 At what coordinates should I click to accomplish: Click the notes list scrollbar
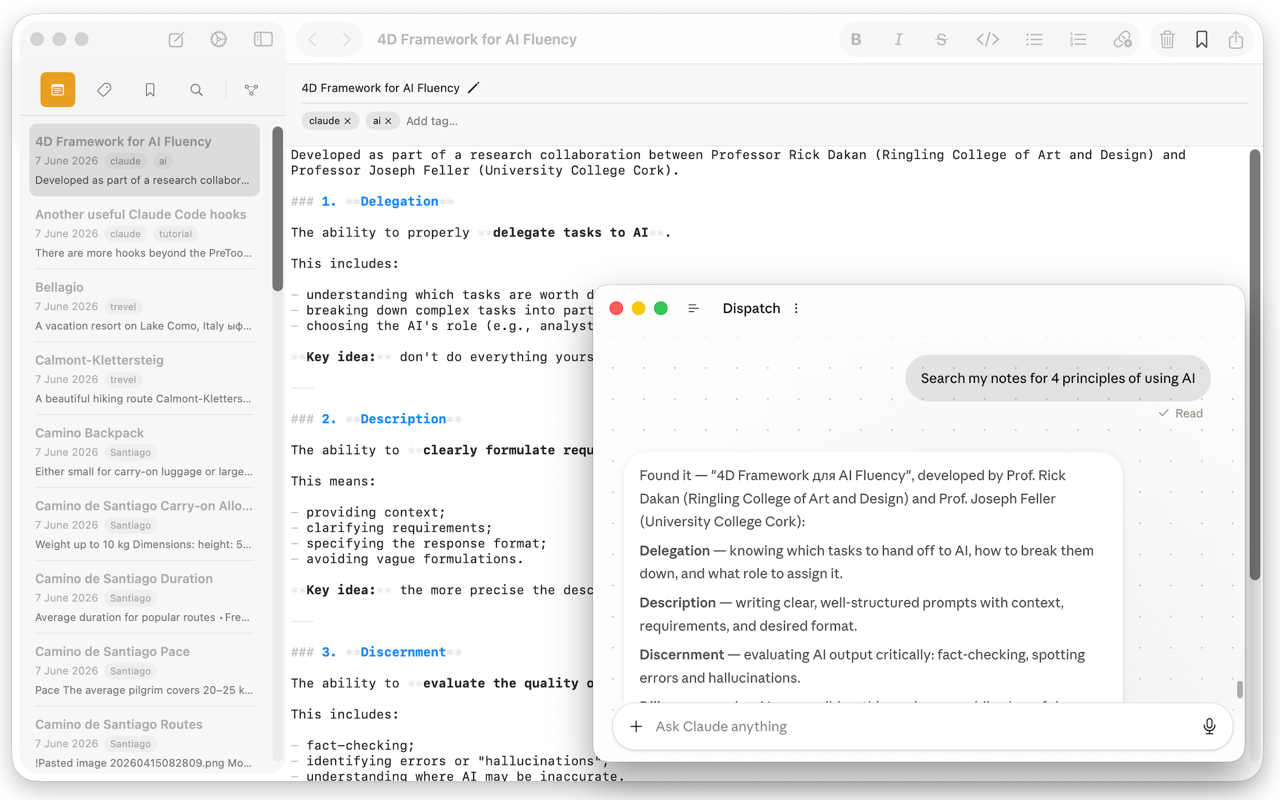point(278,210)
